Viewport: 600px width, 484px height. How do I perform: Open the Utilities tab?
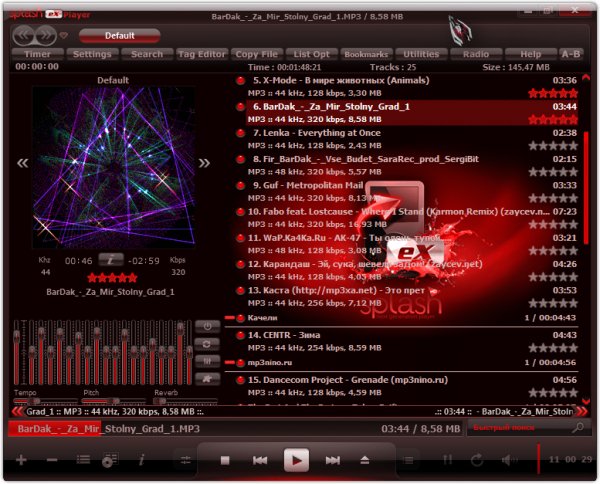tap(421, 54)
